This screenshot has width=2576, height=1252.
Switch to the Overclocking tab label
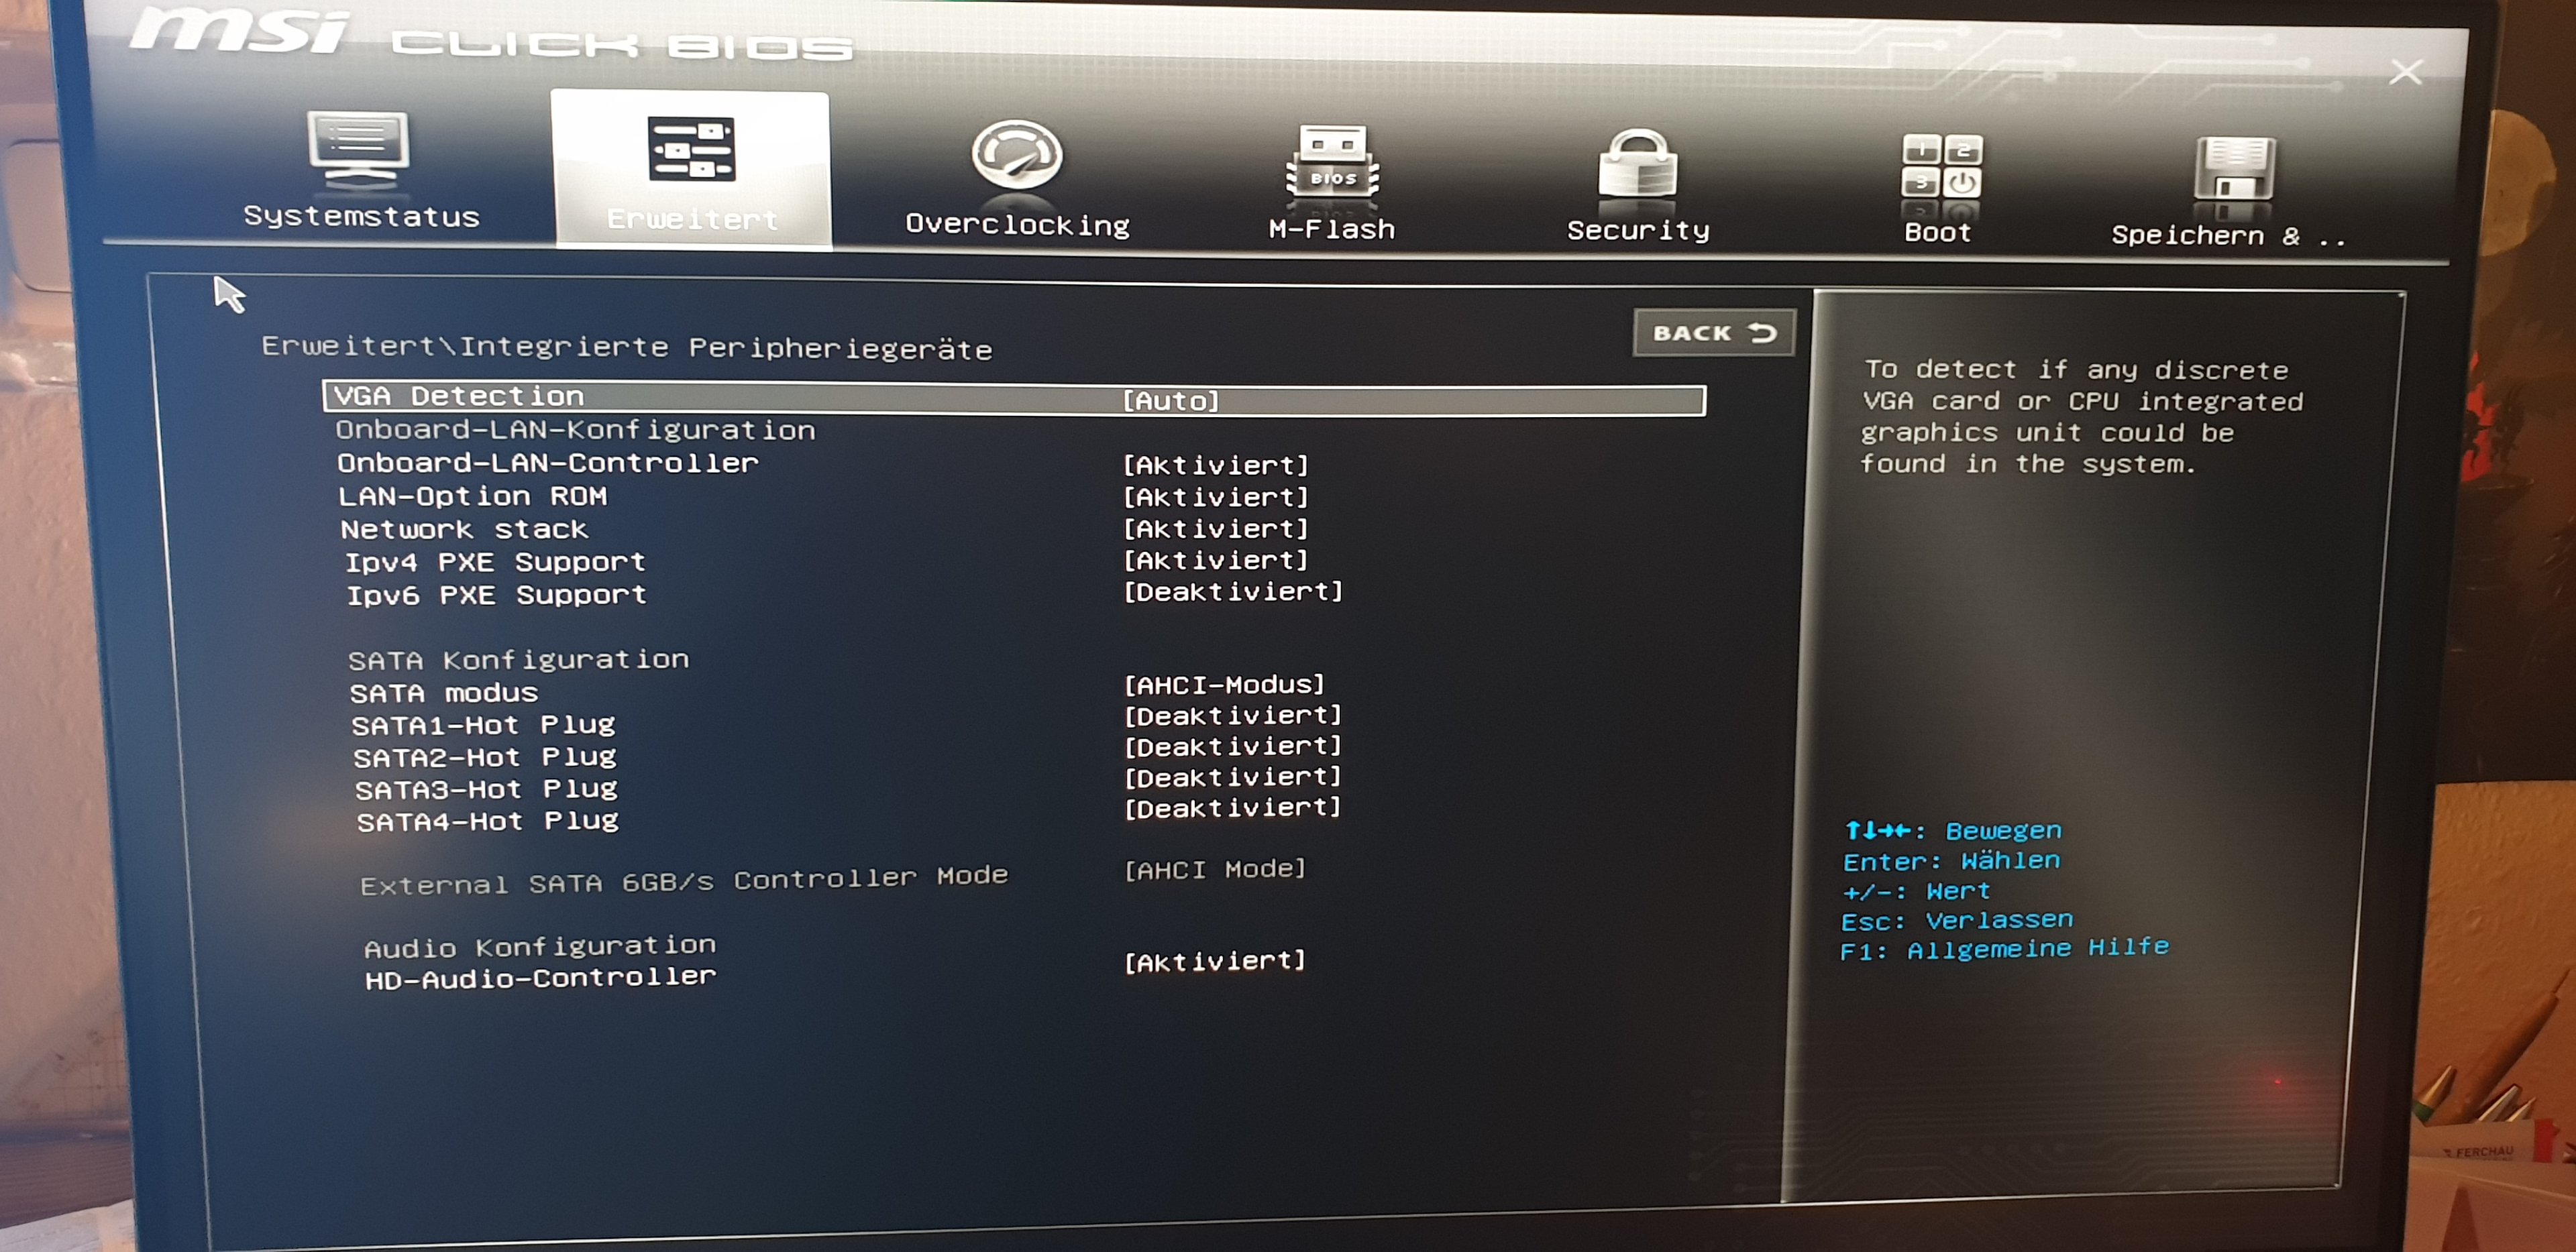1016,225
